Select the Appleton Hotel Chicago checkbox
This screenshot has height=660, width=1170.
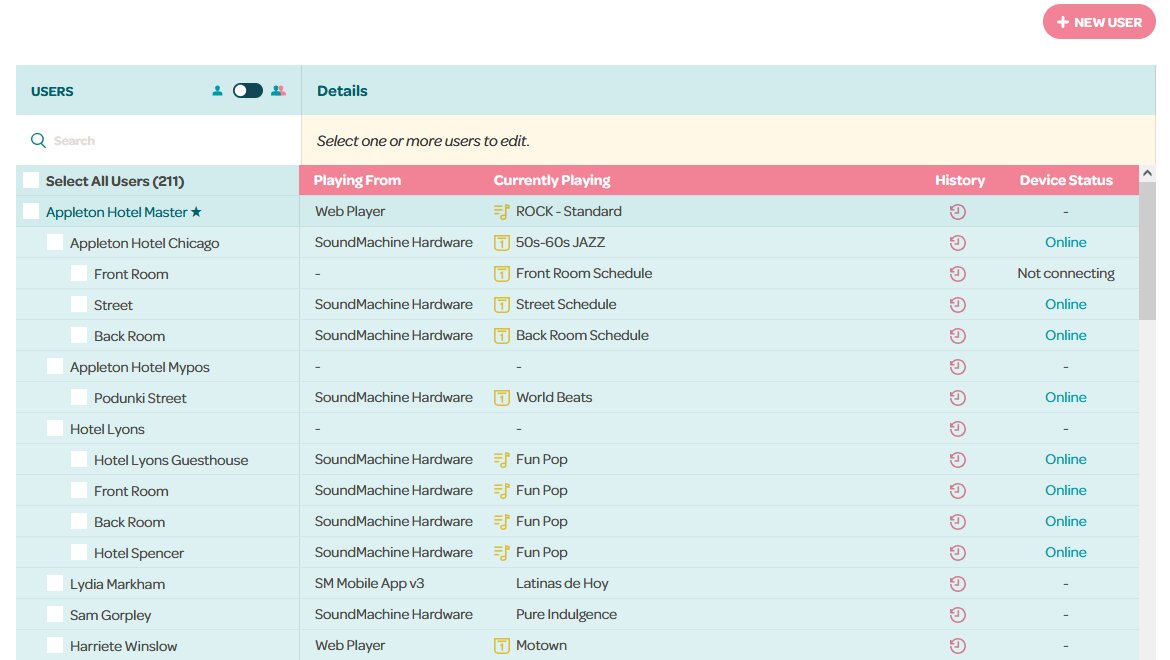click(x=54, y=242)
